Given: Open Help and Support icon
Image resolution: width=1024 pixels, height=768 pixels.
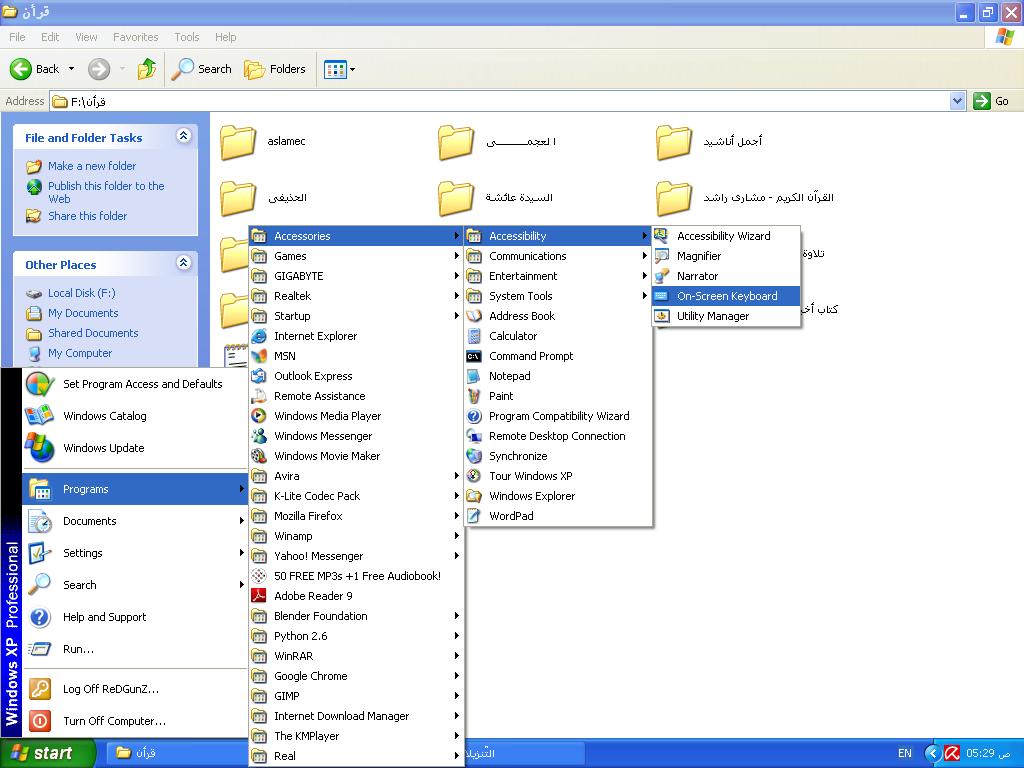Looking at the screenshot, I should point(40,617).
